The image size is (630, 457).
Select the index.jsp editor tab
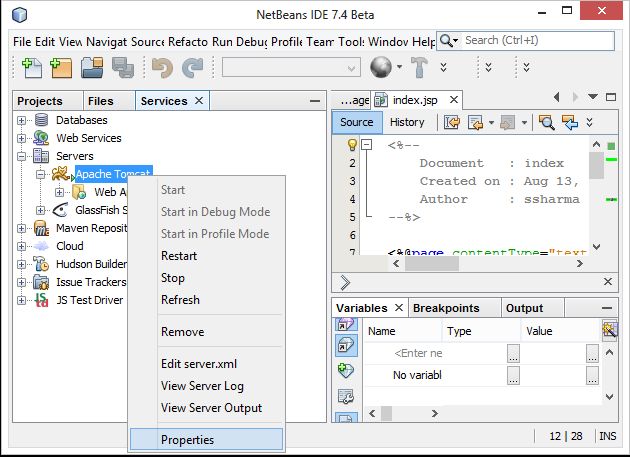pyautogui.click(x=415, y=100)
